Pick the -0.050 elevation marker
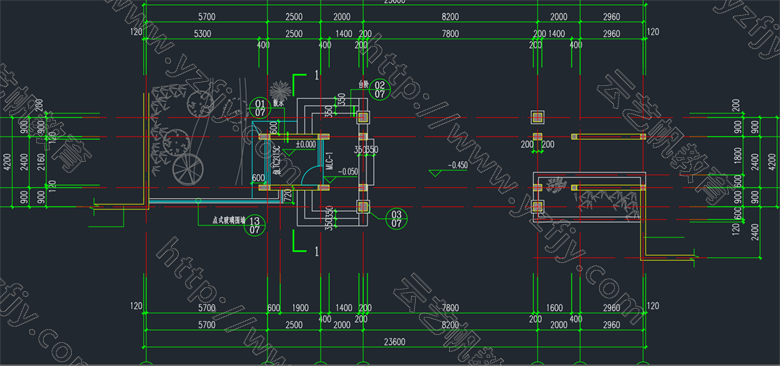This screenshot has width=780, height=366. [341, 175]
